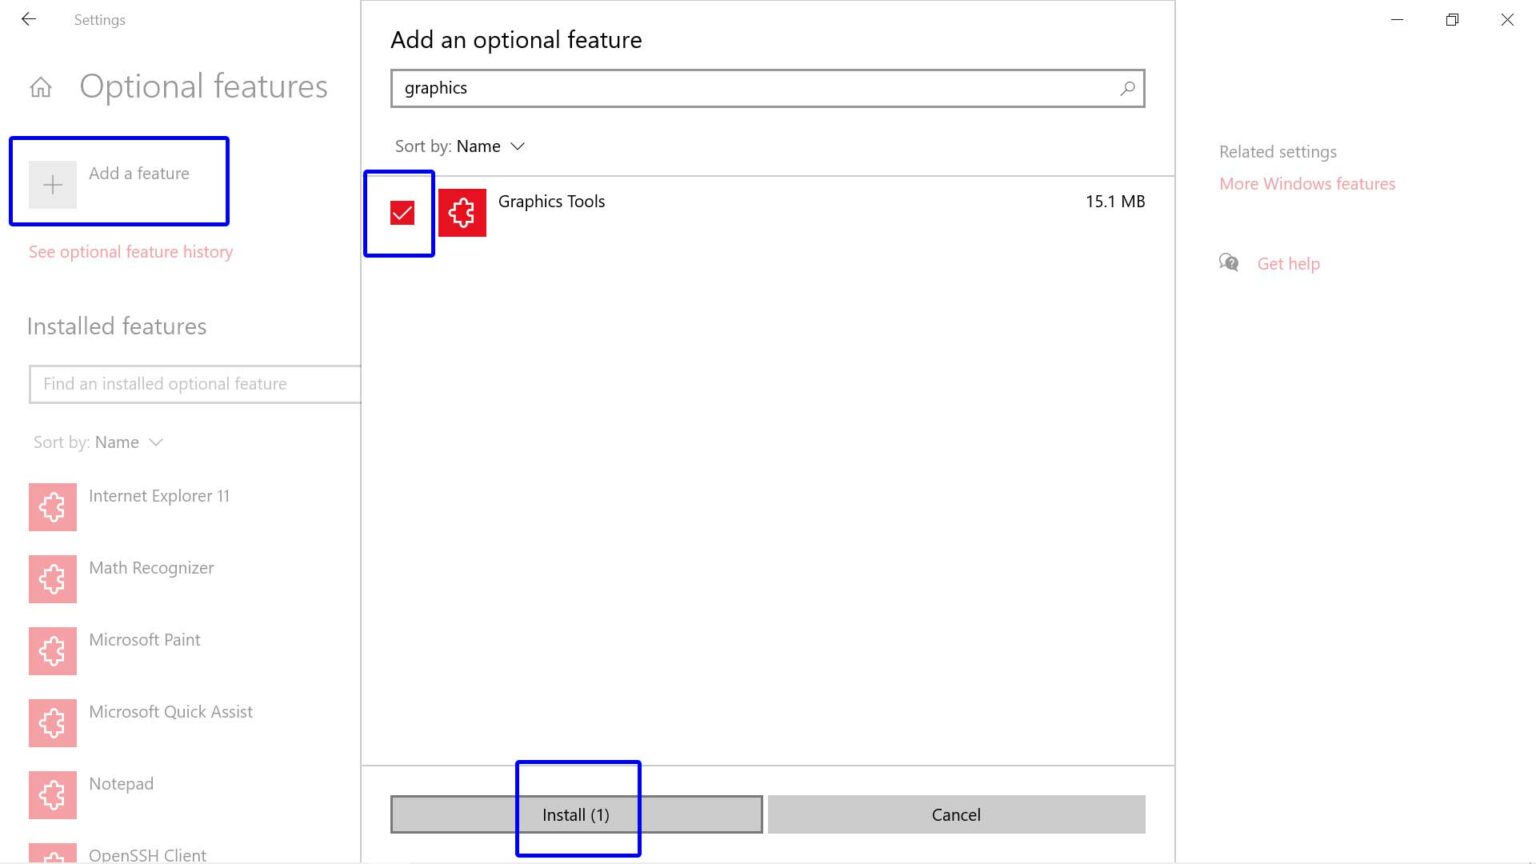This screenshot has height=864, width=1536.
Task: Go to Settings home icon
Action: coord(41,88)
